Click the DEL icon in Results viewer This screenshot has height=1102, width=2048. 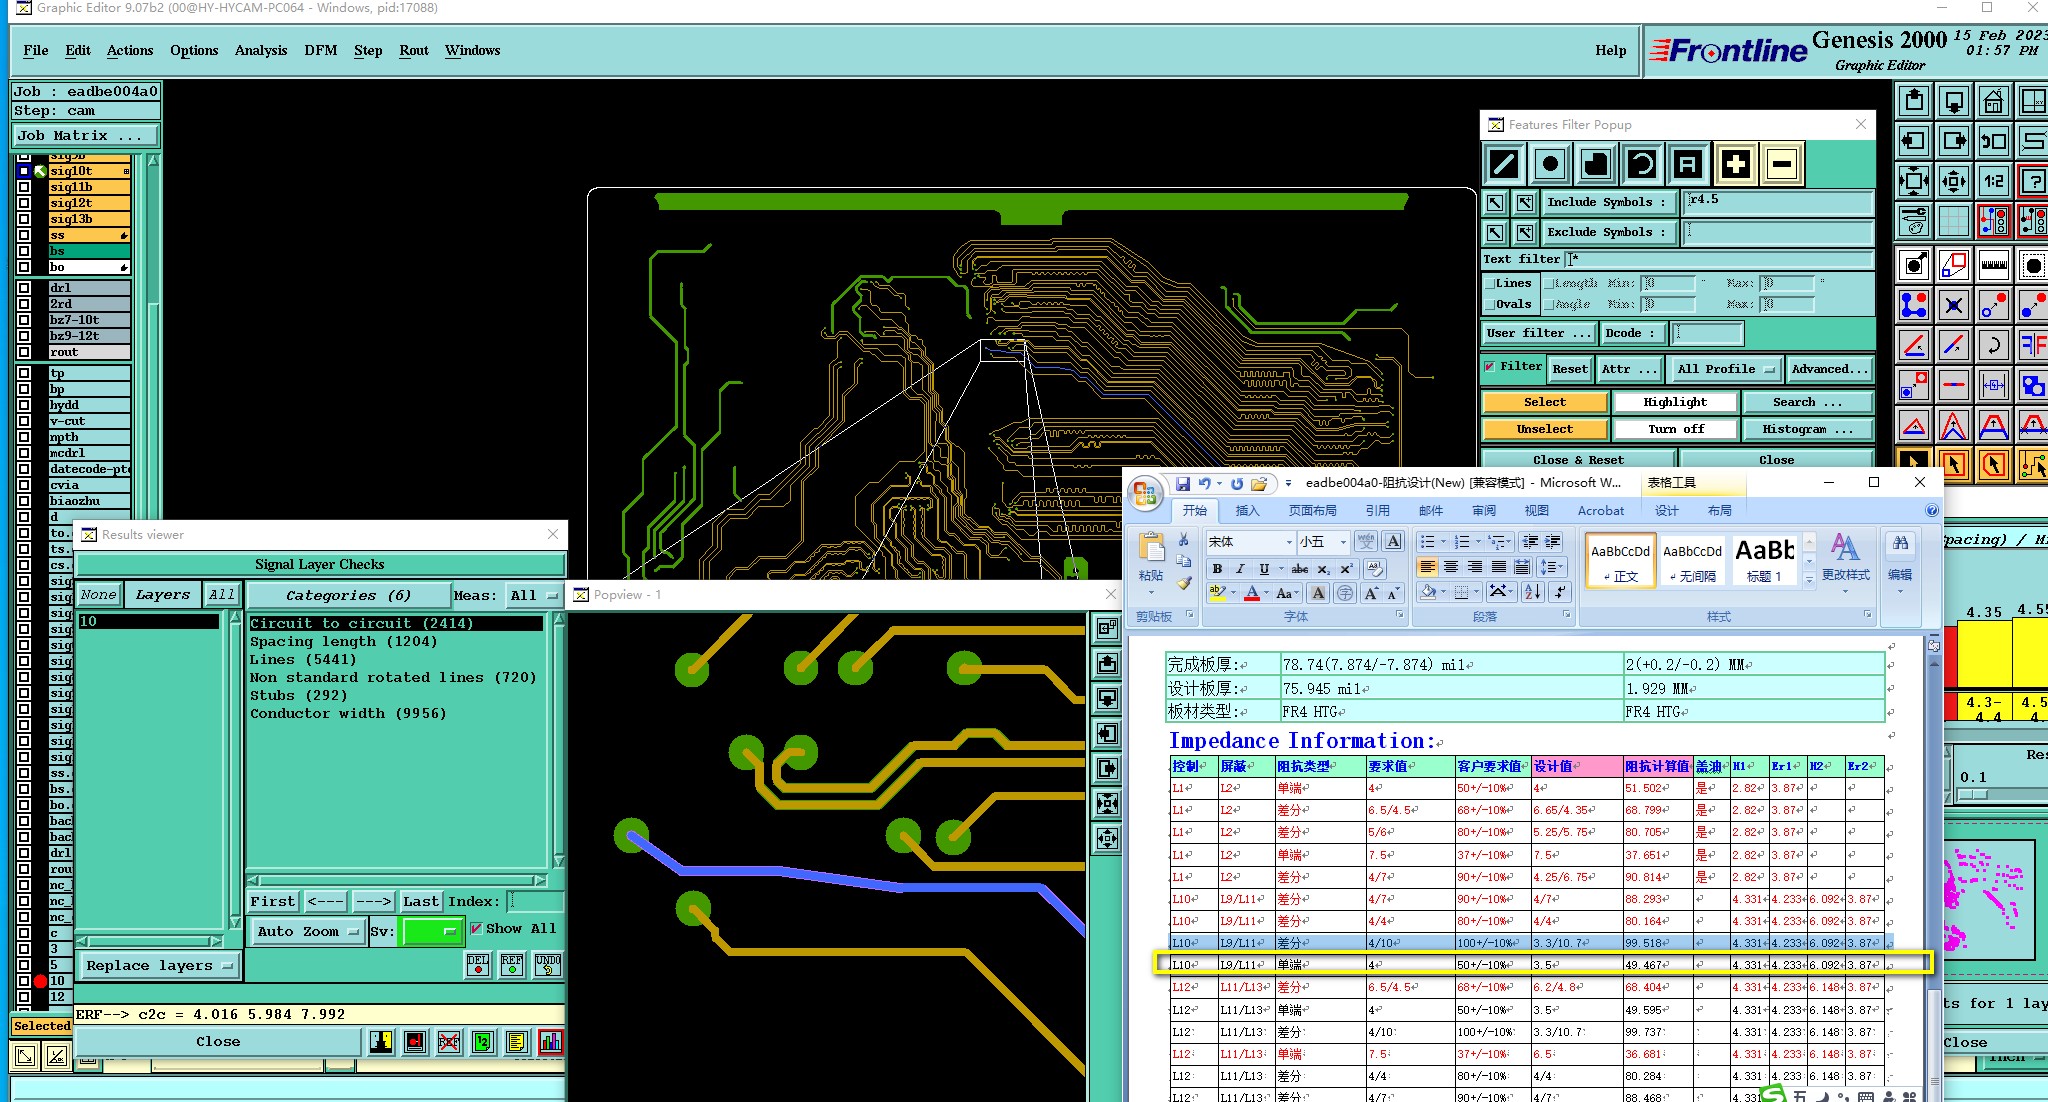pyautogui.click(x=478, y=965)
